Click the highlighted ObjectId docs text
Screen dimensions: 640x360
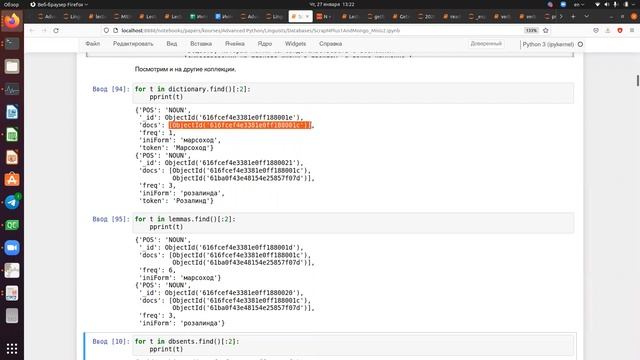pyautogui.click(x=240, y=125)
